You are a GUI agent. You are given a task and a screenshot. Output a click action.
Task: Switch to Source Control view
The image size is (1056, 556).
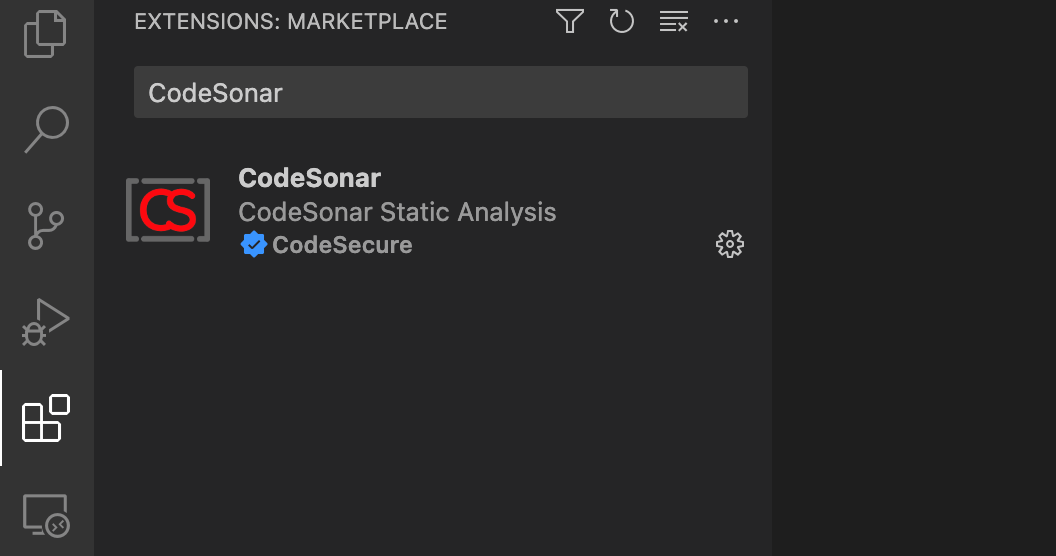tap(46, 225)
